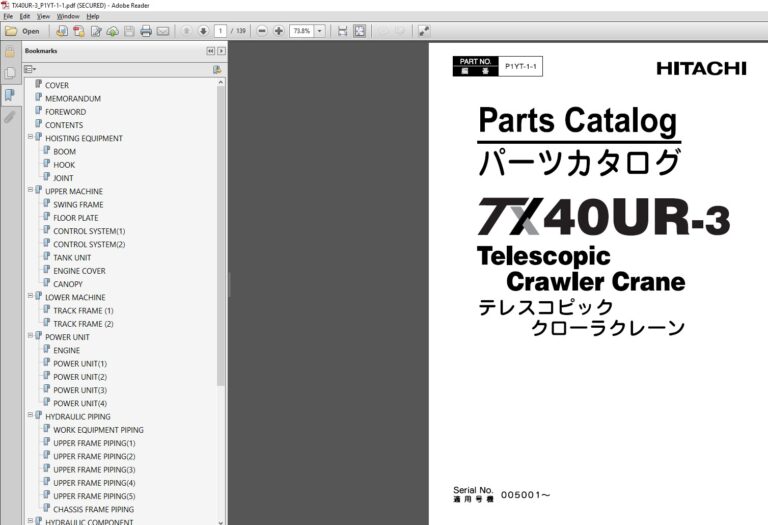Go to previous page arrow
Image resolution: width=768 pixels, height=525 pixels.
tap(187, 31)
